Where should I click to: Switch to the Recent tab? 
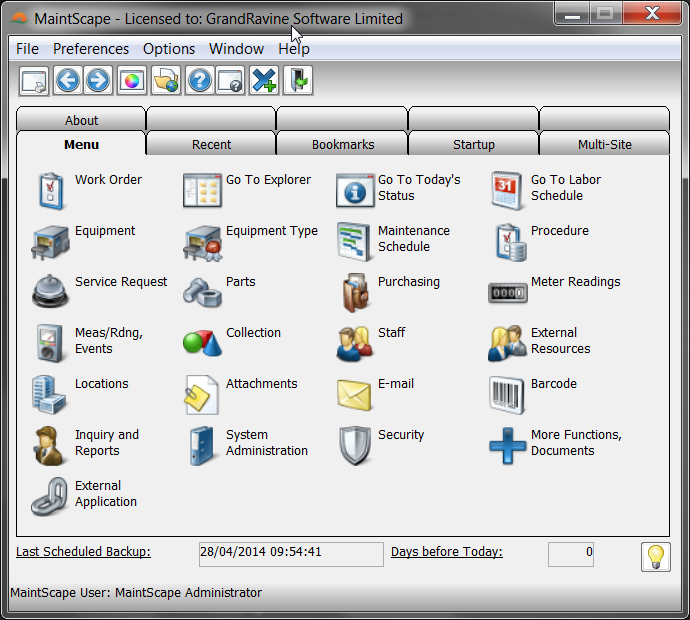tap(211, 144)
